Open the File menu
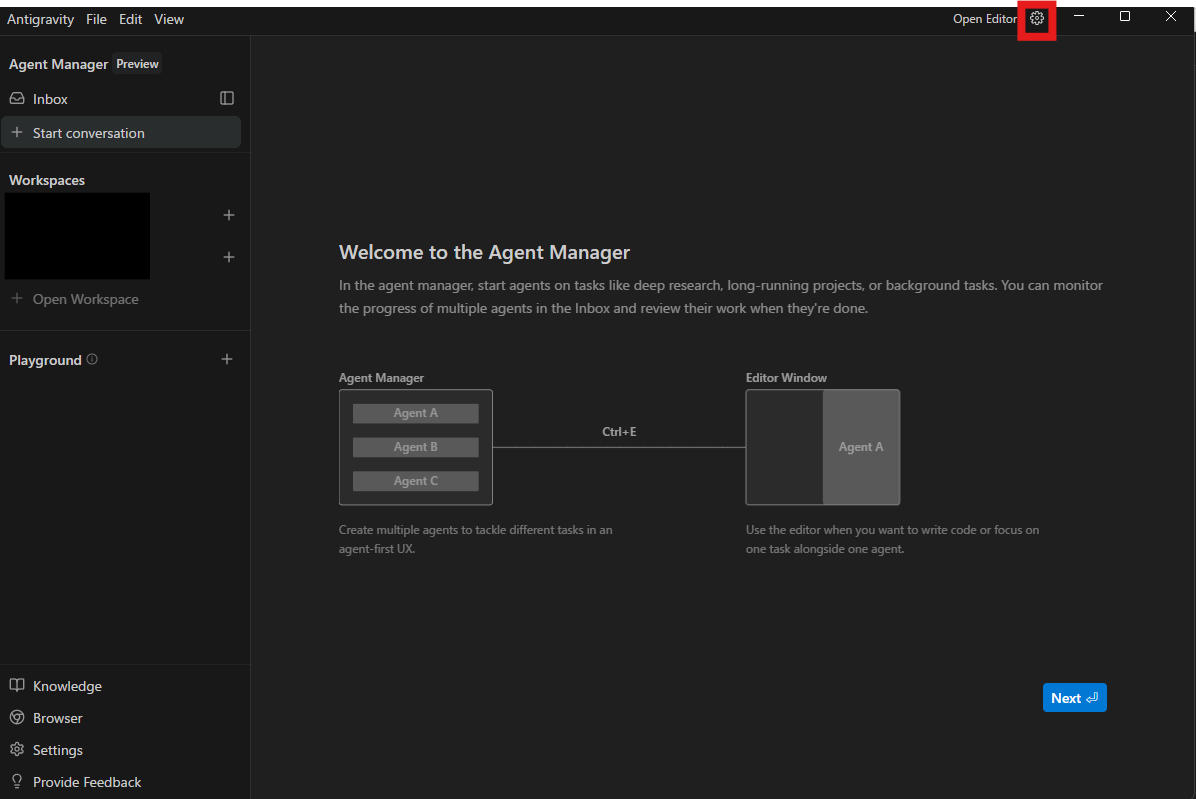The image size is (1196, 799). pyautogui.click(x=96, y=19)
